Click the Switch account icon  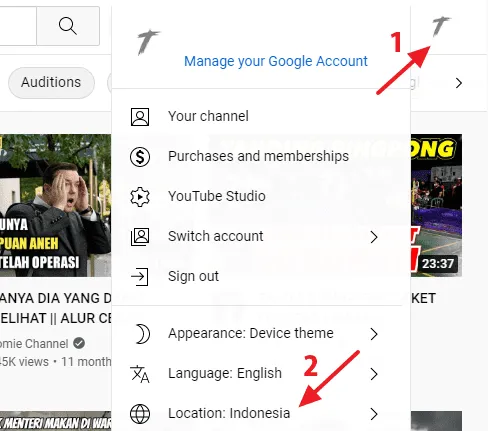140,237
